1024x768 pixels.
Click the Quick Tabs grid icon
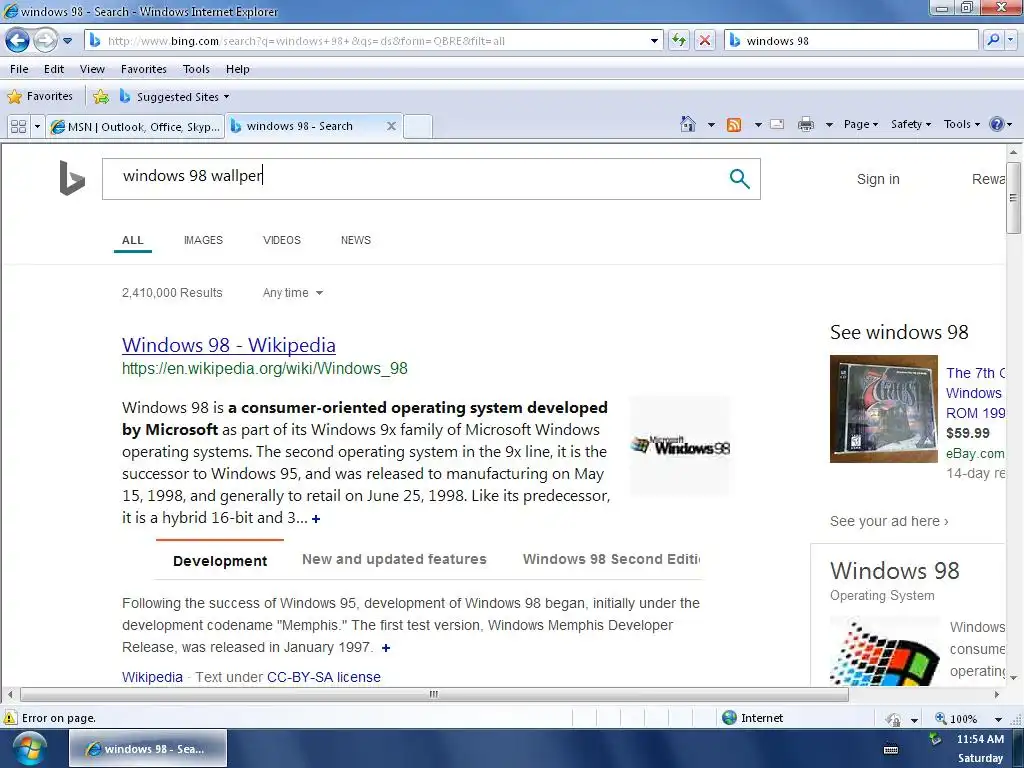[x=18, y=126]
